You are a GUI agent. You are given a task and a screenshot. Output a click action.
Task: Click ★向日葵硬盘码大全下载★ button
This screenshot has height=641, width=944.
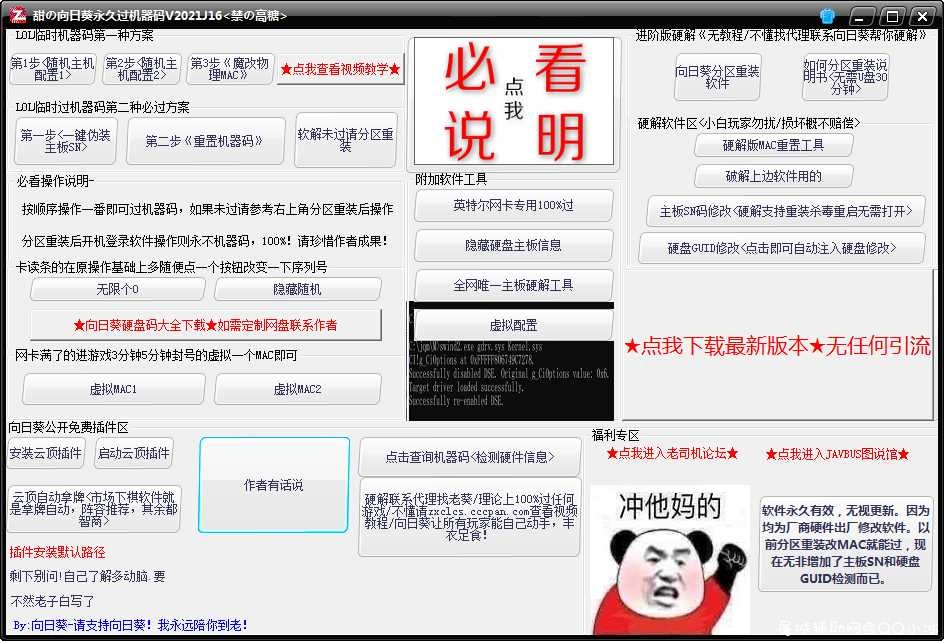coord(205,325)
